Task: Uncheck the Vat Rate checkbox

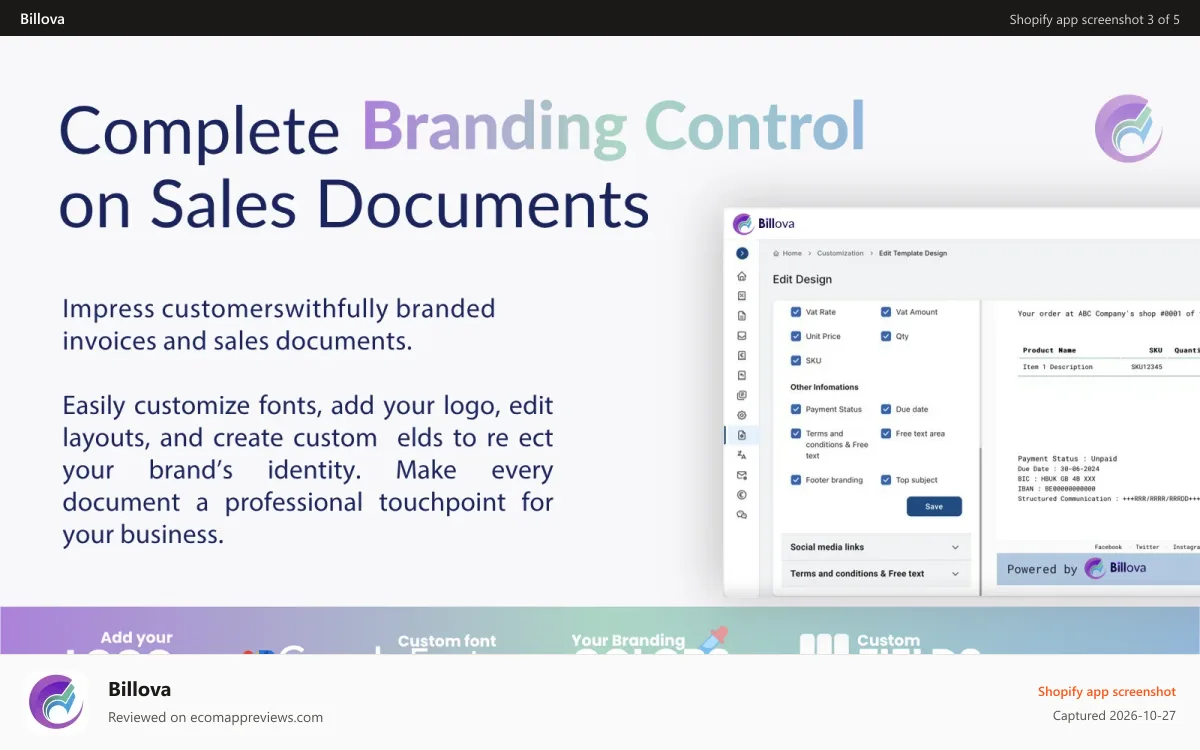Action: click(x=796, y=312)
